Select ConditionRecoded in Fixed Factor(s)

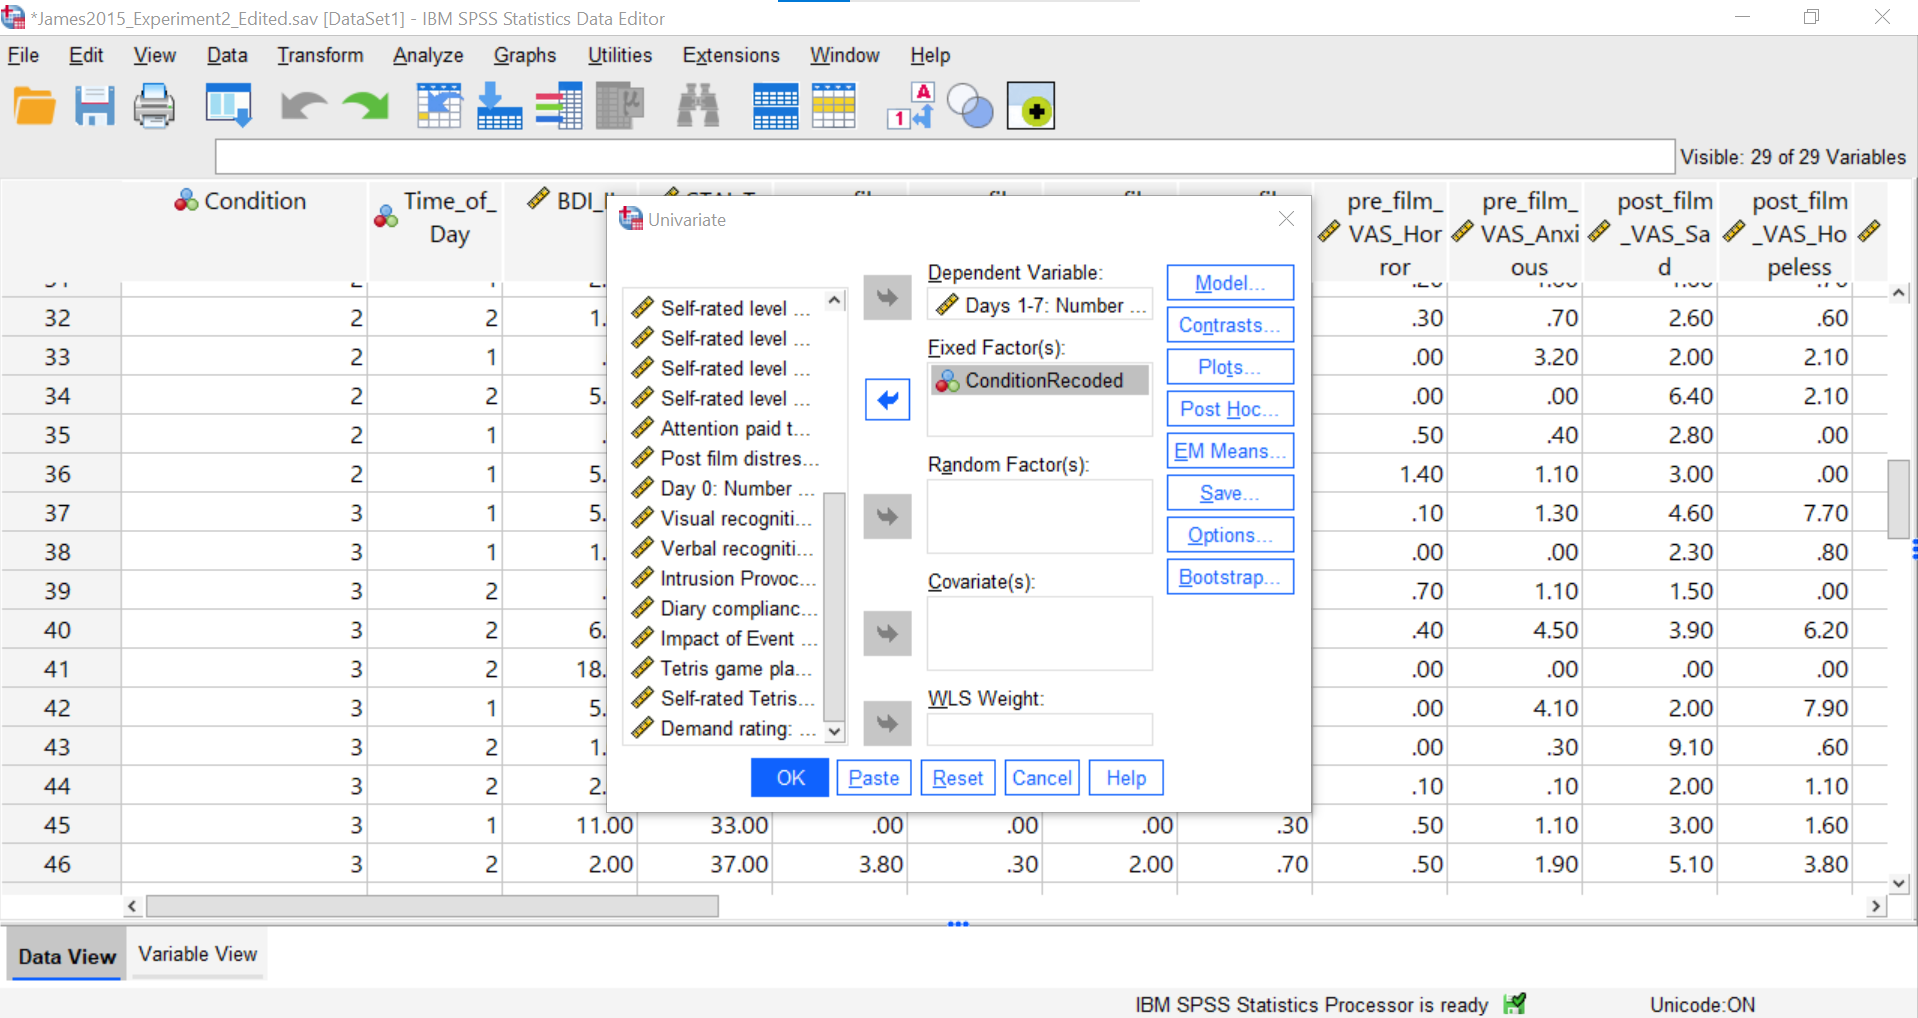[1040, 380]
